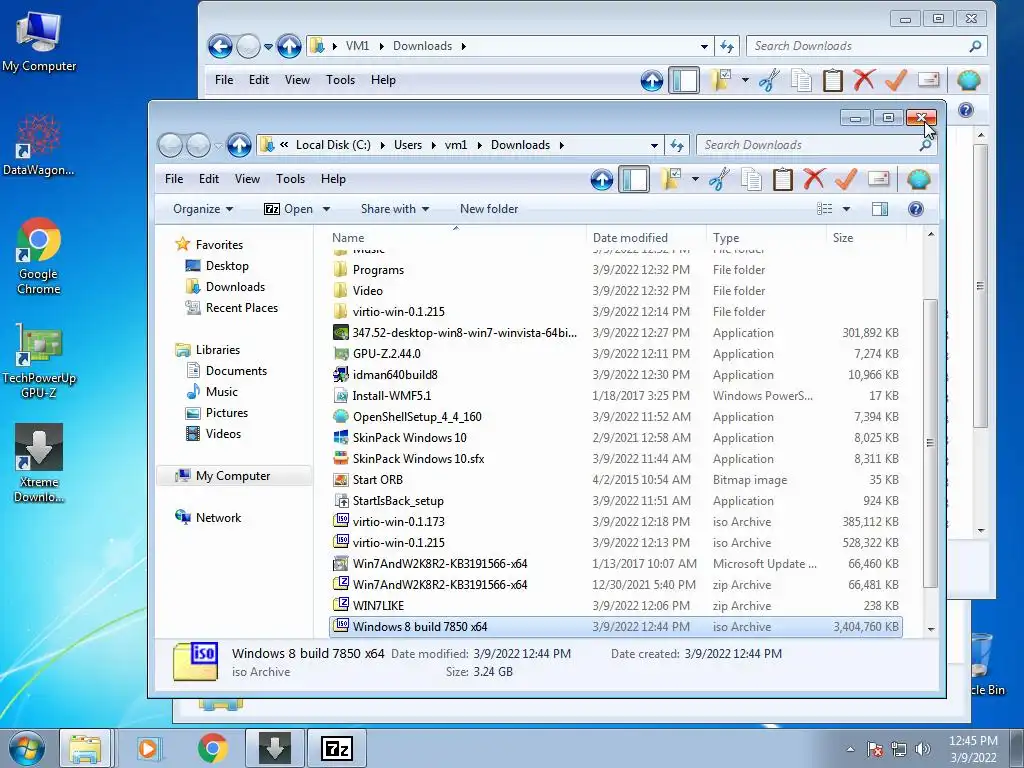Open the File menu in front window
1024x768 pixels.
[174, 179]
